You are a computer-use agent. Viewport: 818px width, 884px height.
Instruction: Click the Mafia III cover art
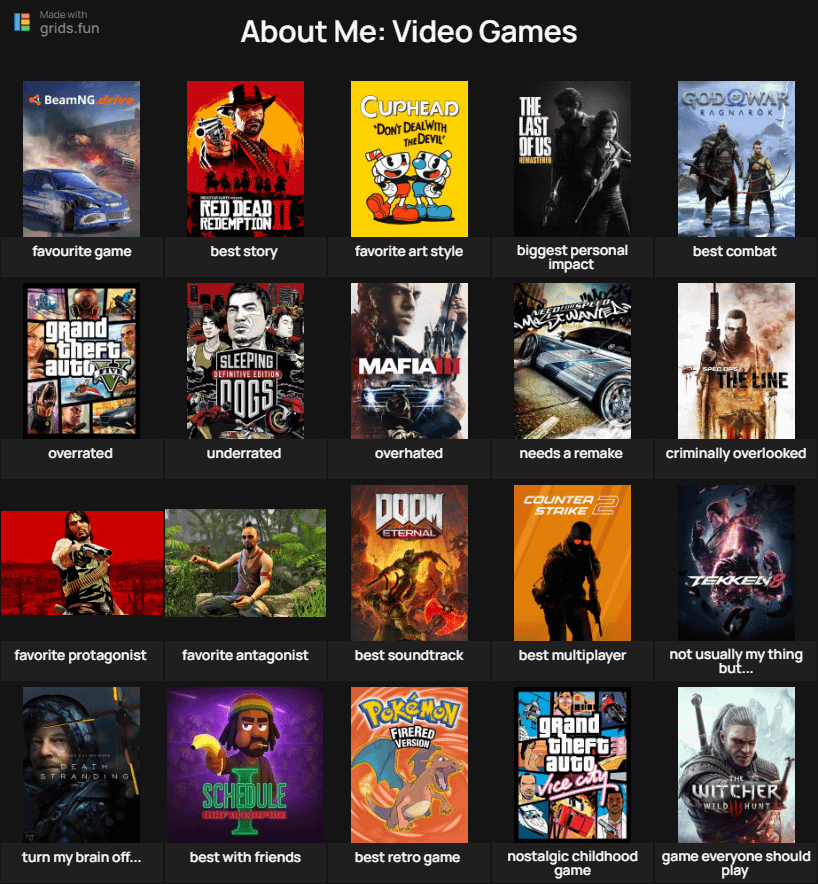409,361
